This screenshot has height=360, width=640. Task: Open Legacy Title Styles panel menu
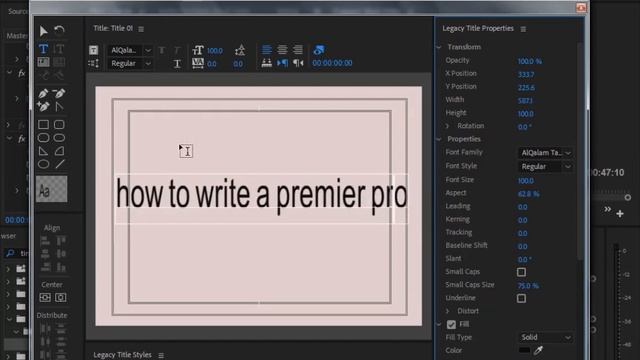click(x=161, y=356)
